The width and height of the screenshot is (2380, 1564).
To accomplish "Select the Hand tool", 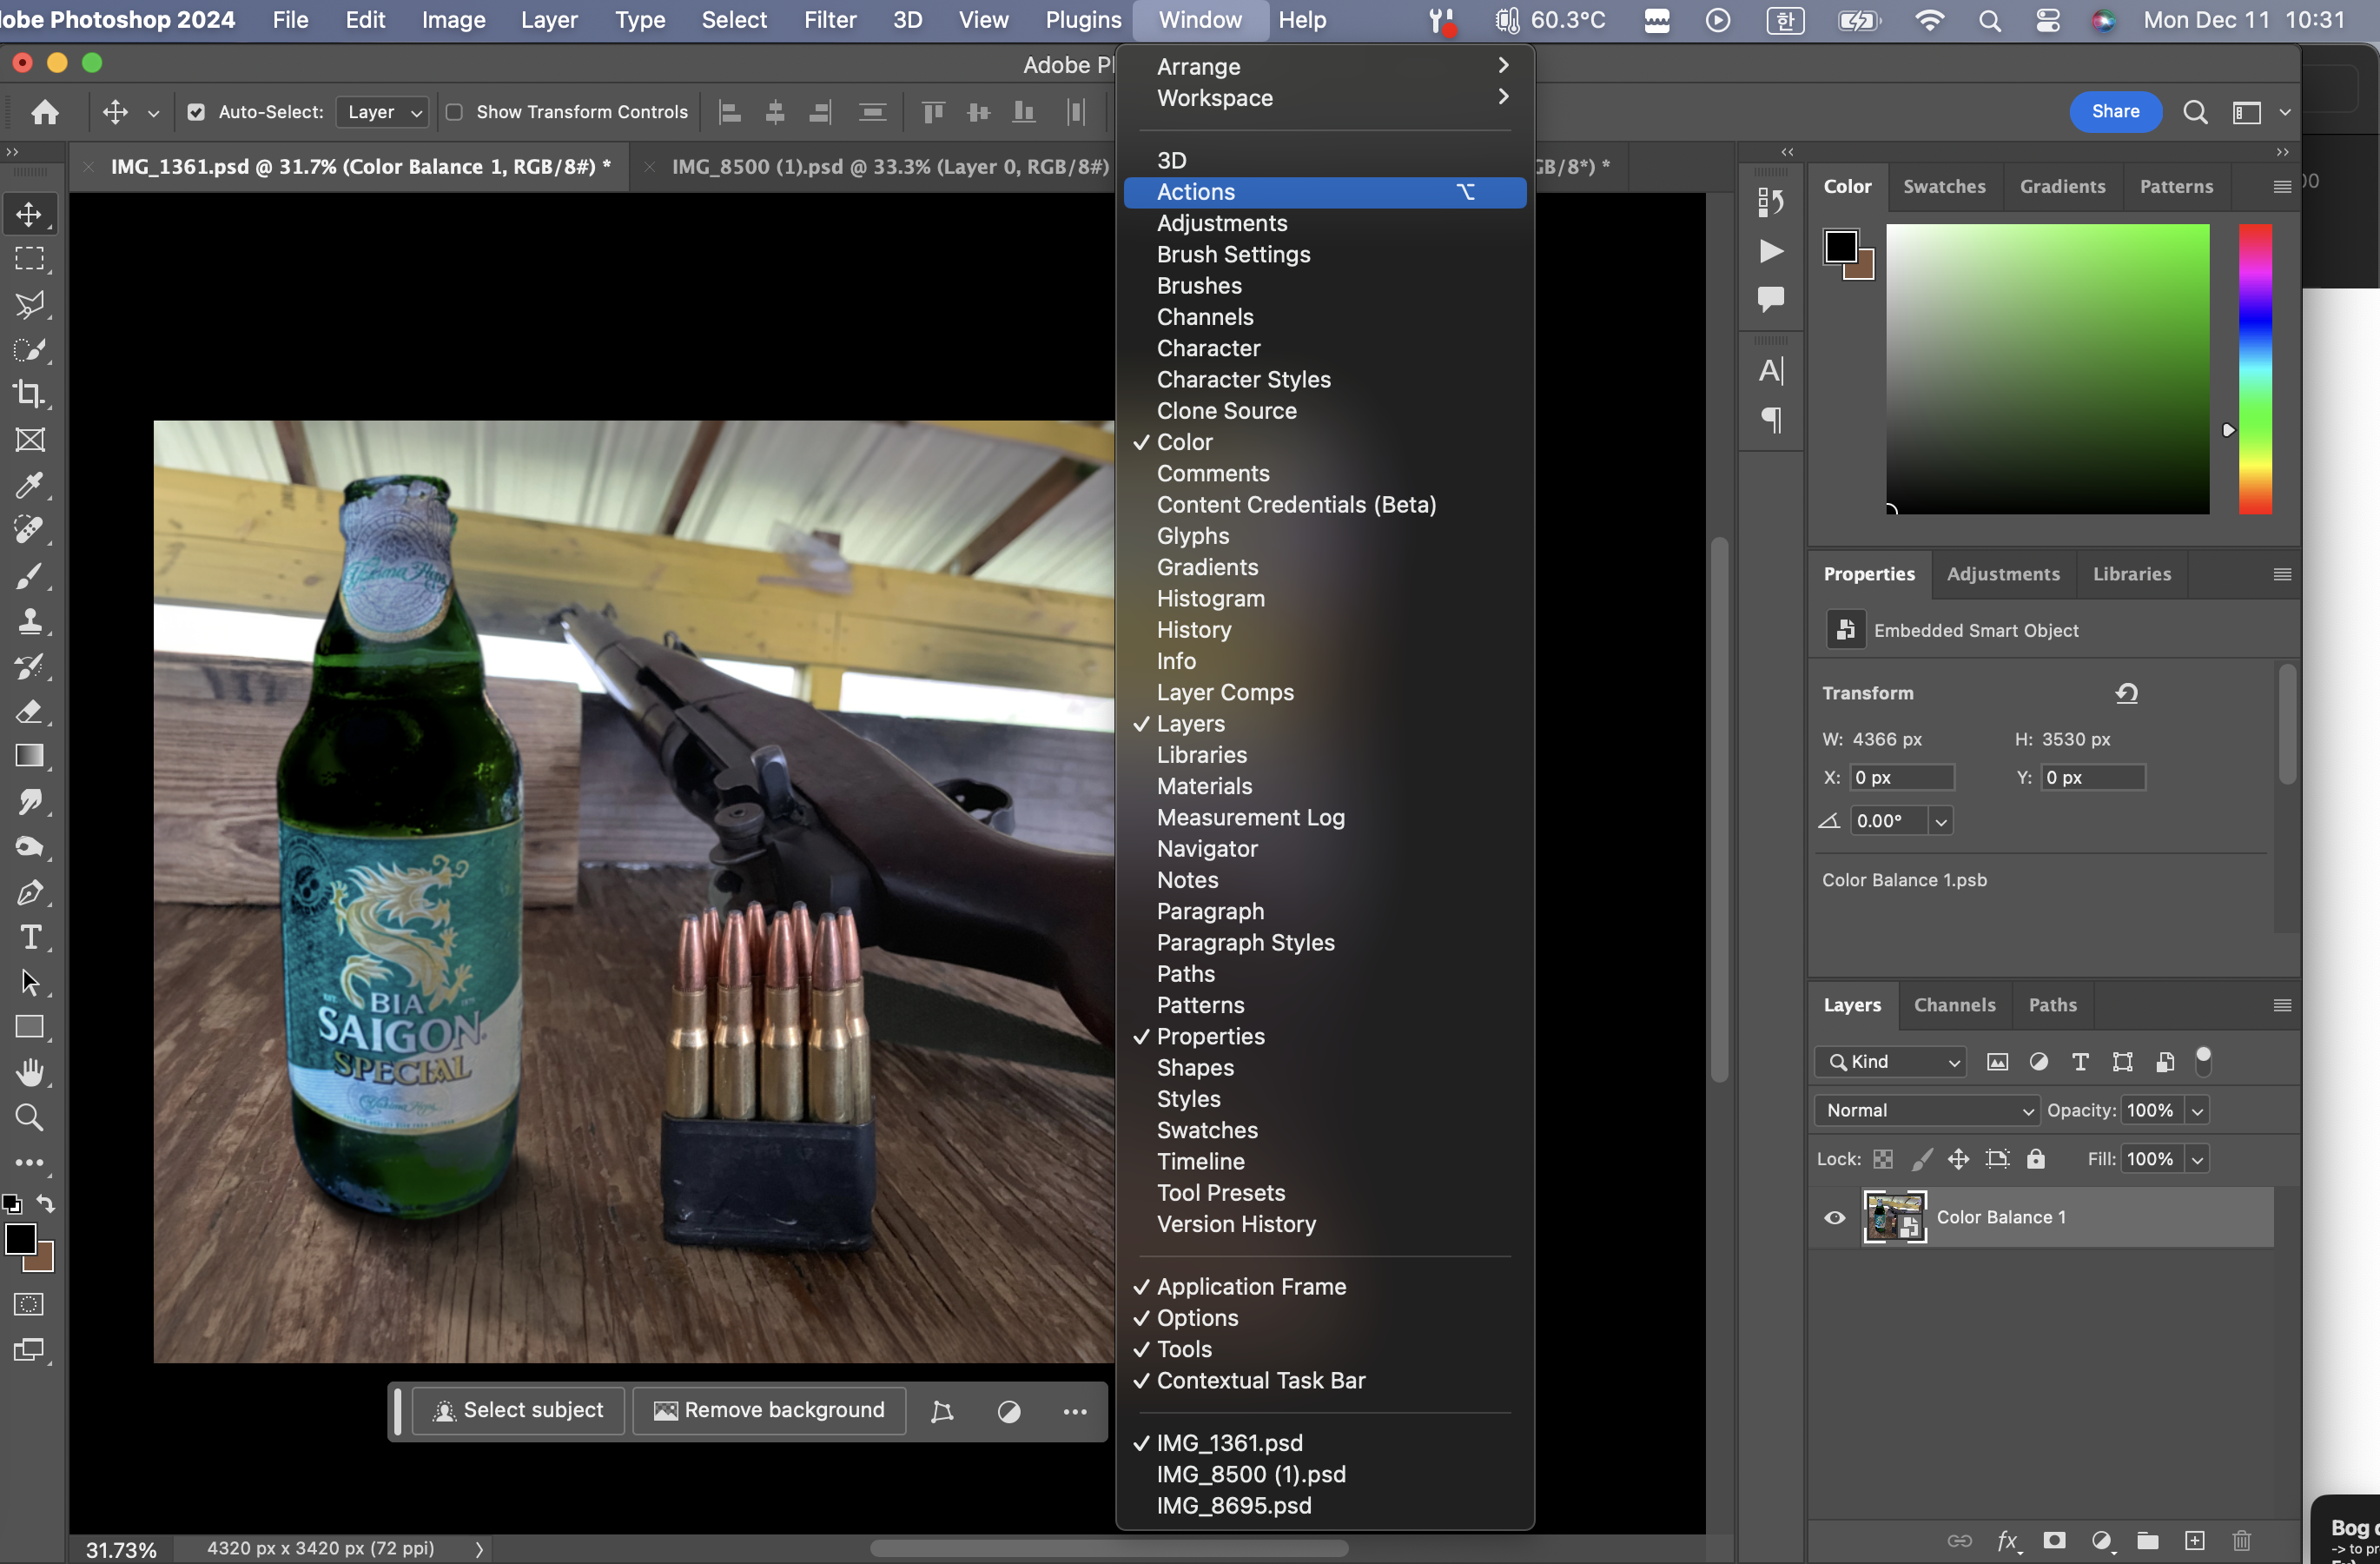I will tap(29, 1072).
